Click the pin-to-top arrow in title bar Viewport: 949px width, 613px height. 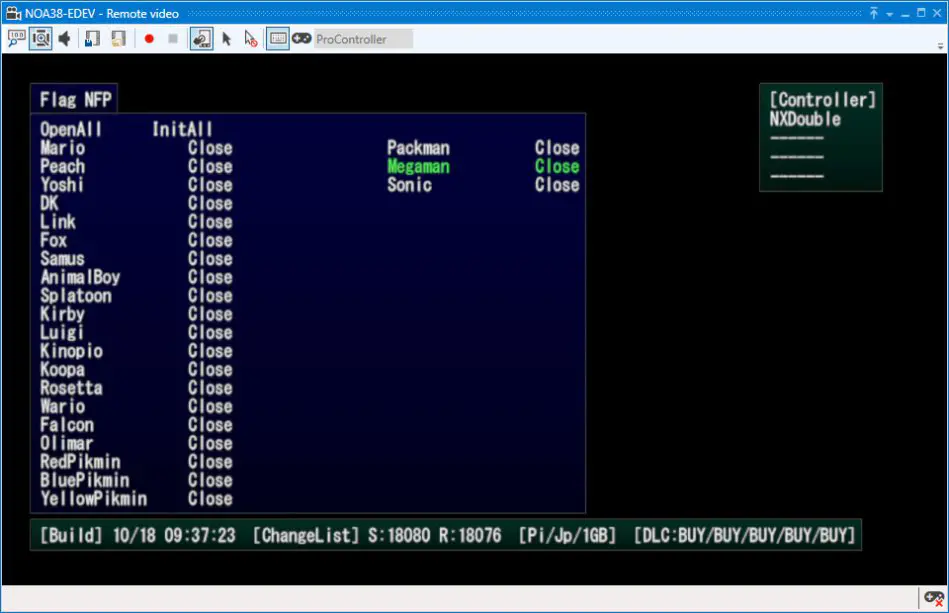point(873,13)
